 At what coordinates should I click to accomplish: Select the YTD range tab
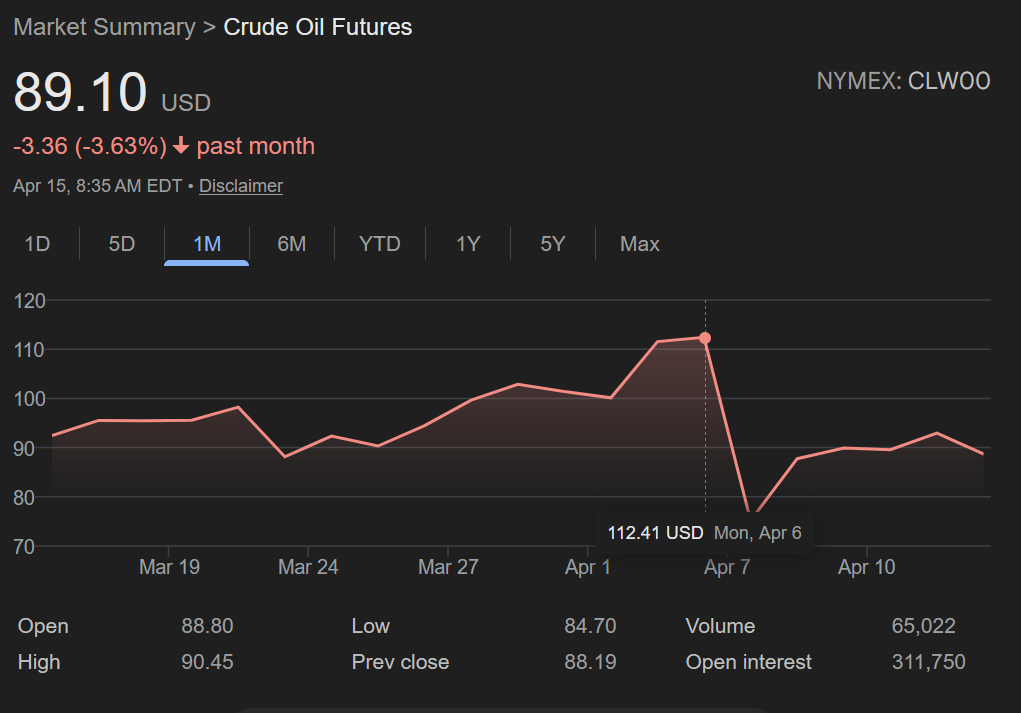click(379, 244)
